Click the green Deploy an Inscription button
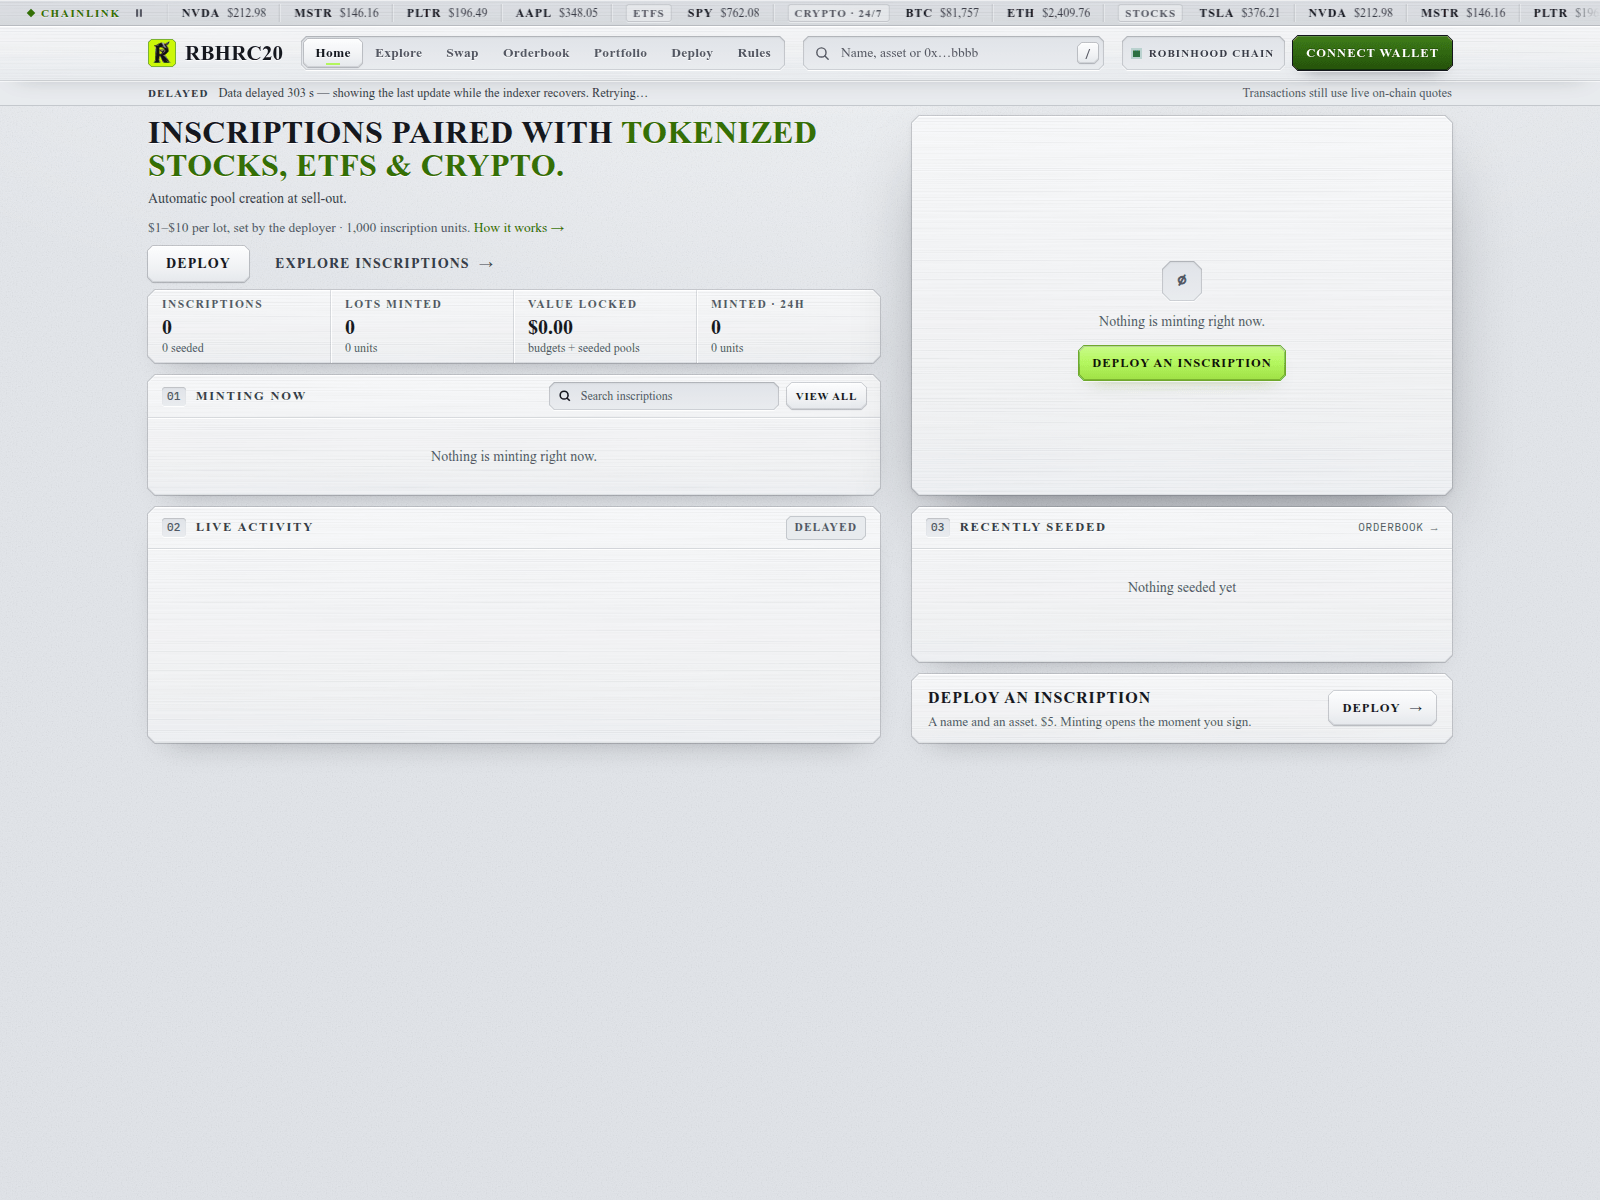Image resolution: width=1600 pixels, height=1200 pixels. tap(1182, 363)
